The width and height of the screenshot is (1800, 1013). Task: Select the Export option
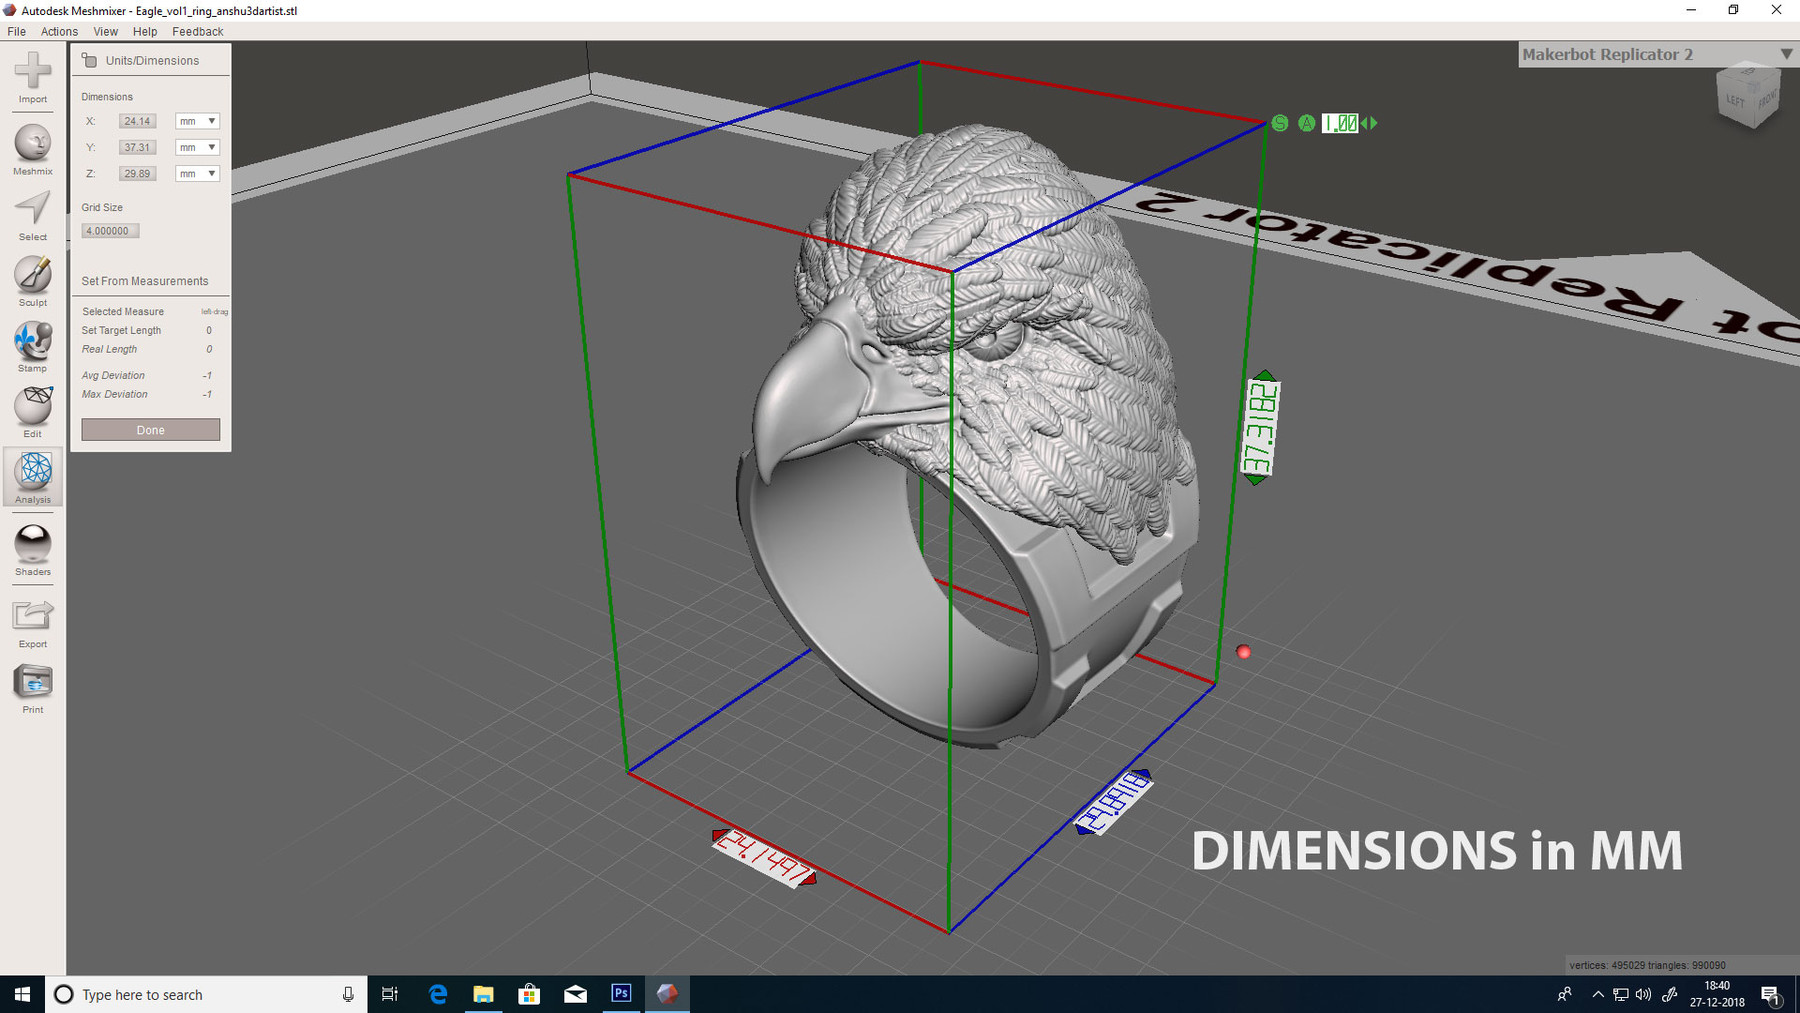(x=32, y=618)
